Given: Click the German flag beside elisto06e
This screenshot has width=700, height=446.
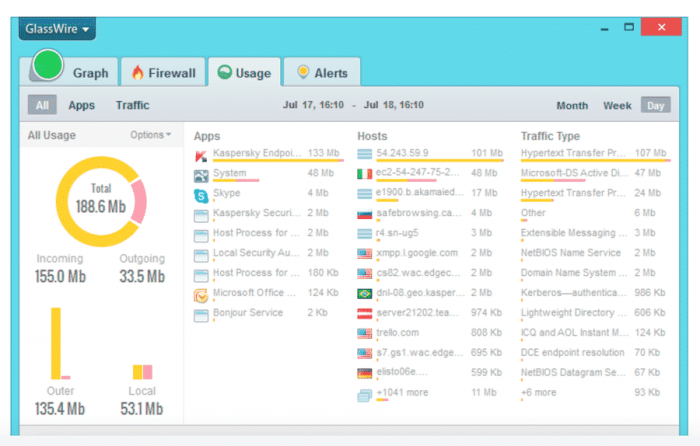Looking at the screenshot, I should point(365,373).
